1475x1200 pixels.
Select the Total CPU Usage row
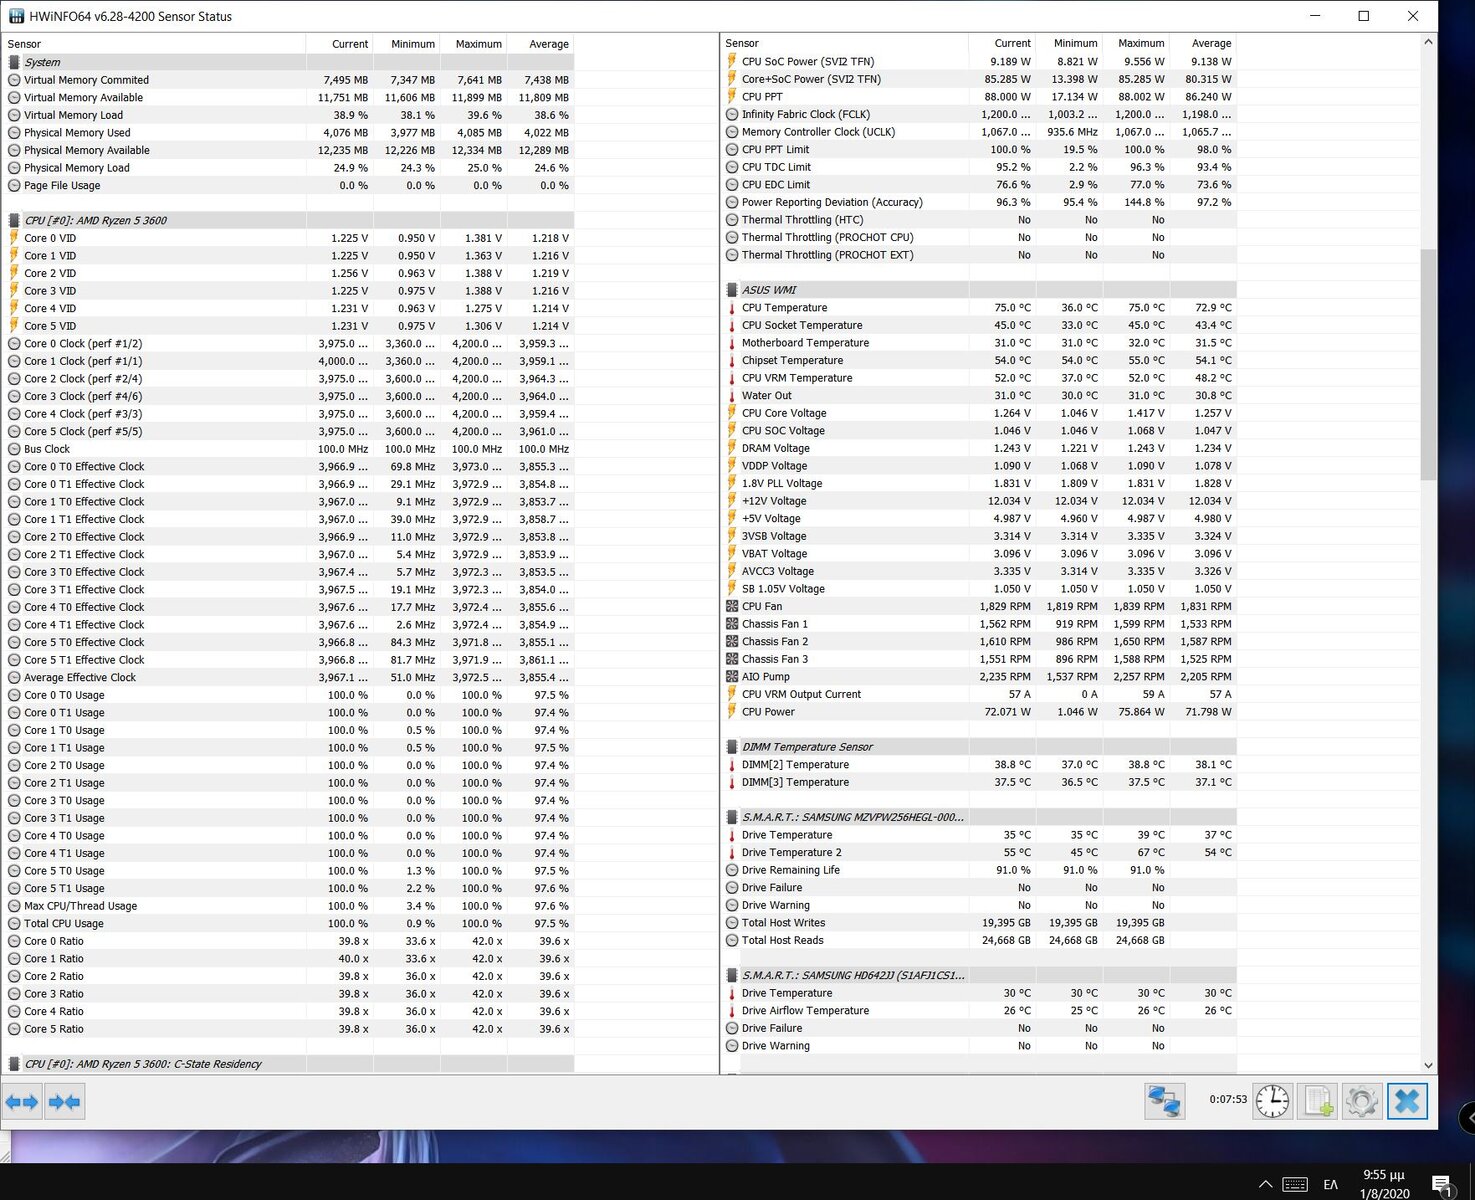tap(288, 923)
